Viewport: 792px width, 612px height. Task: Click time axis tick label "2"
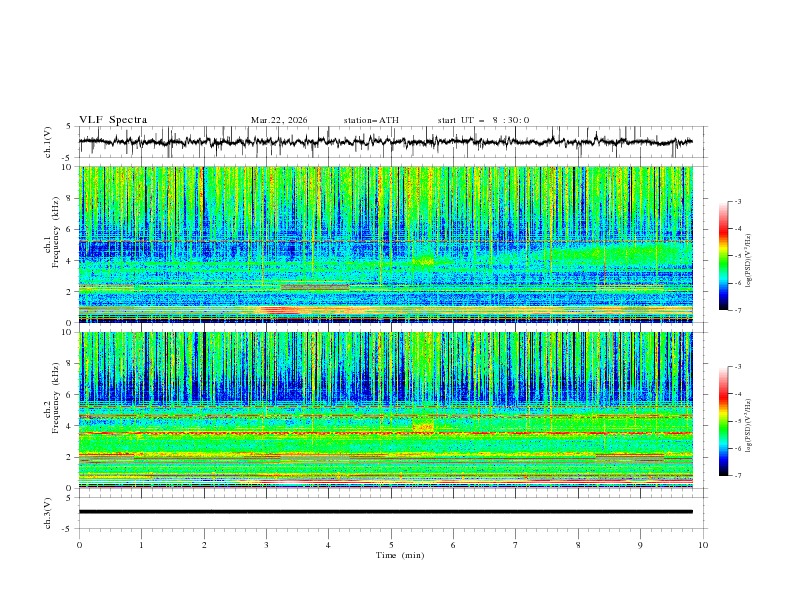click(x=204, y=545)
